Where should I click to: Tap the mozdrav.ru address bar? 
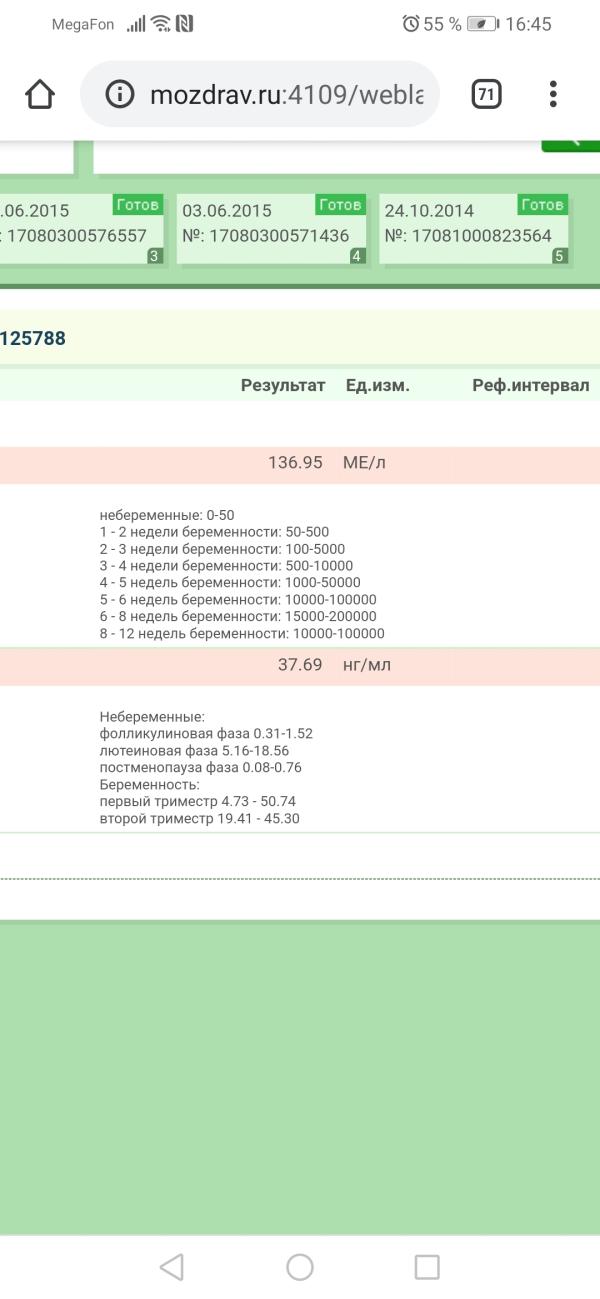pos(260,94)
